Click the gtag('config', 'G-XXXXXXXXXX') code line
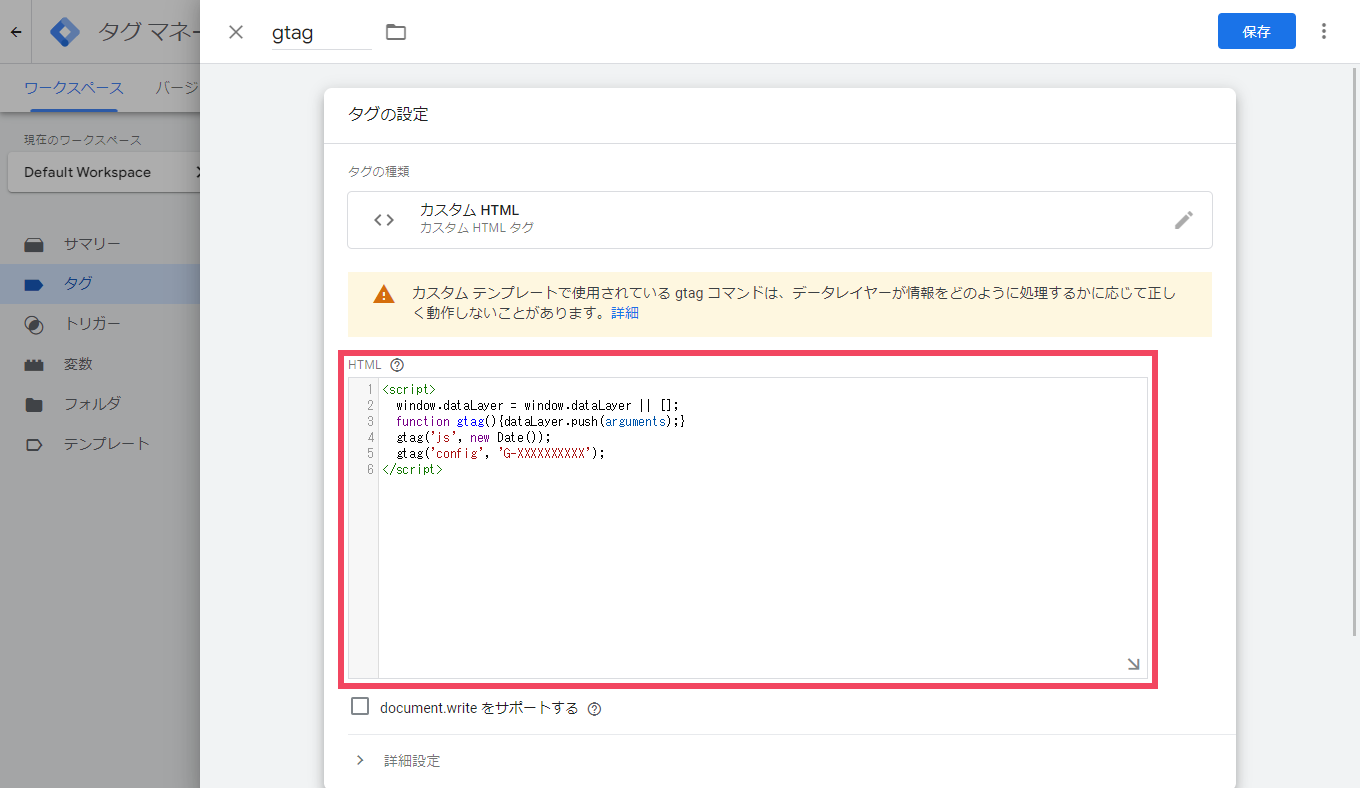This screenshot has height=788, width=1360. tap(501, 453)
